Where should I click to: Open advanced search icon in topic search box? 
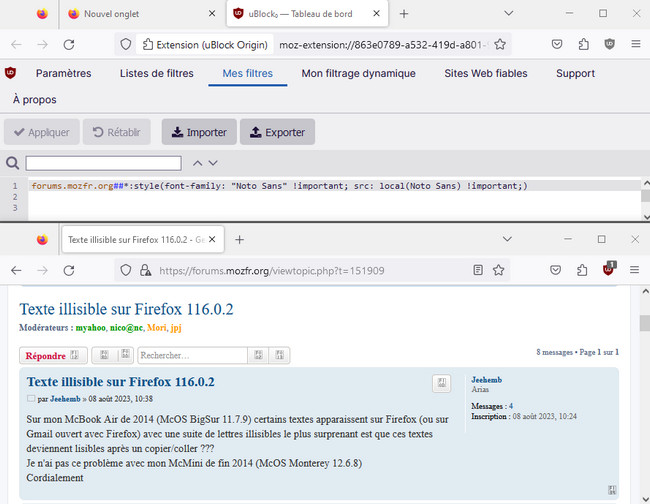click(x=279, y=355)
